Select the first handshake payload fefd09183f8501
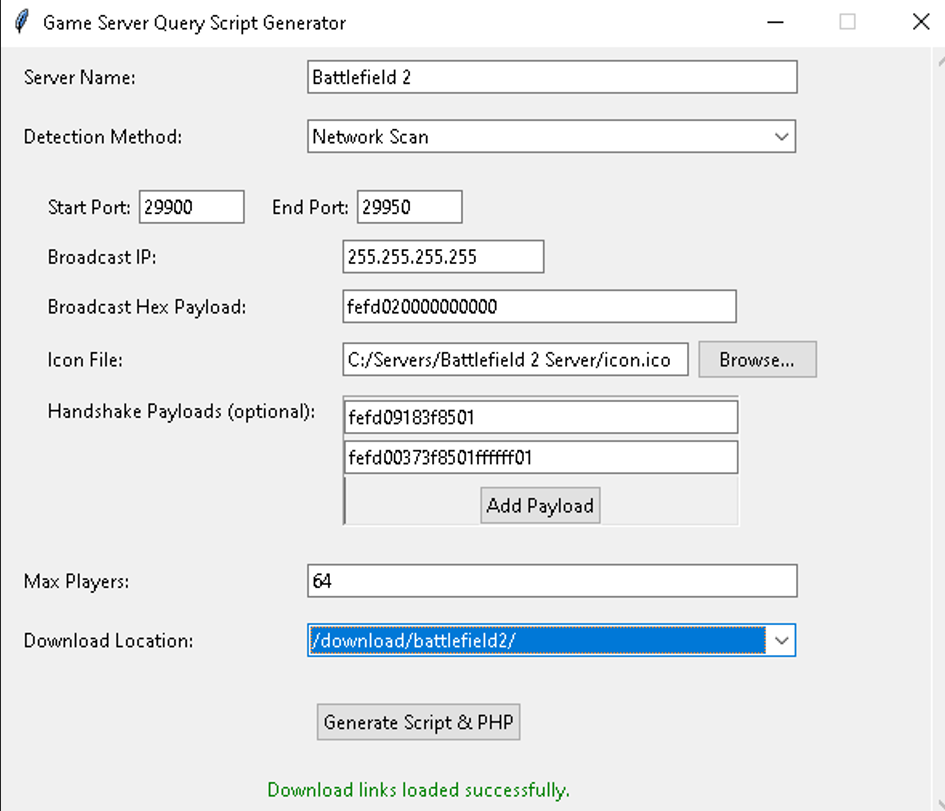 (540, 418)
